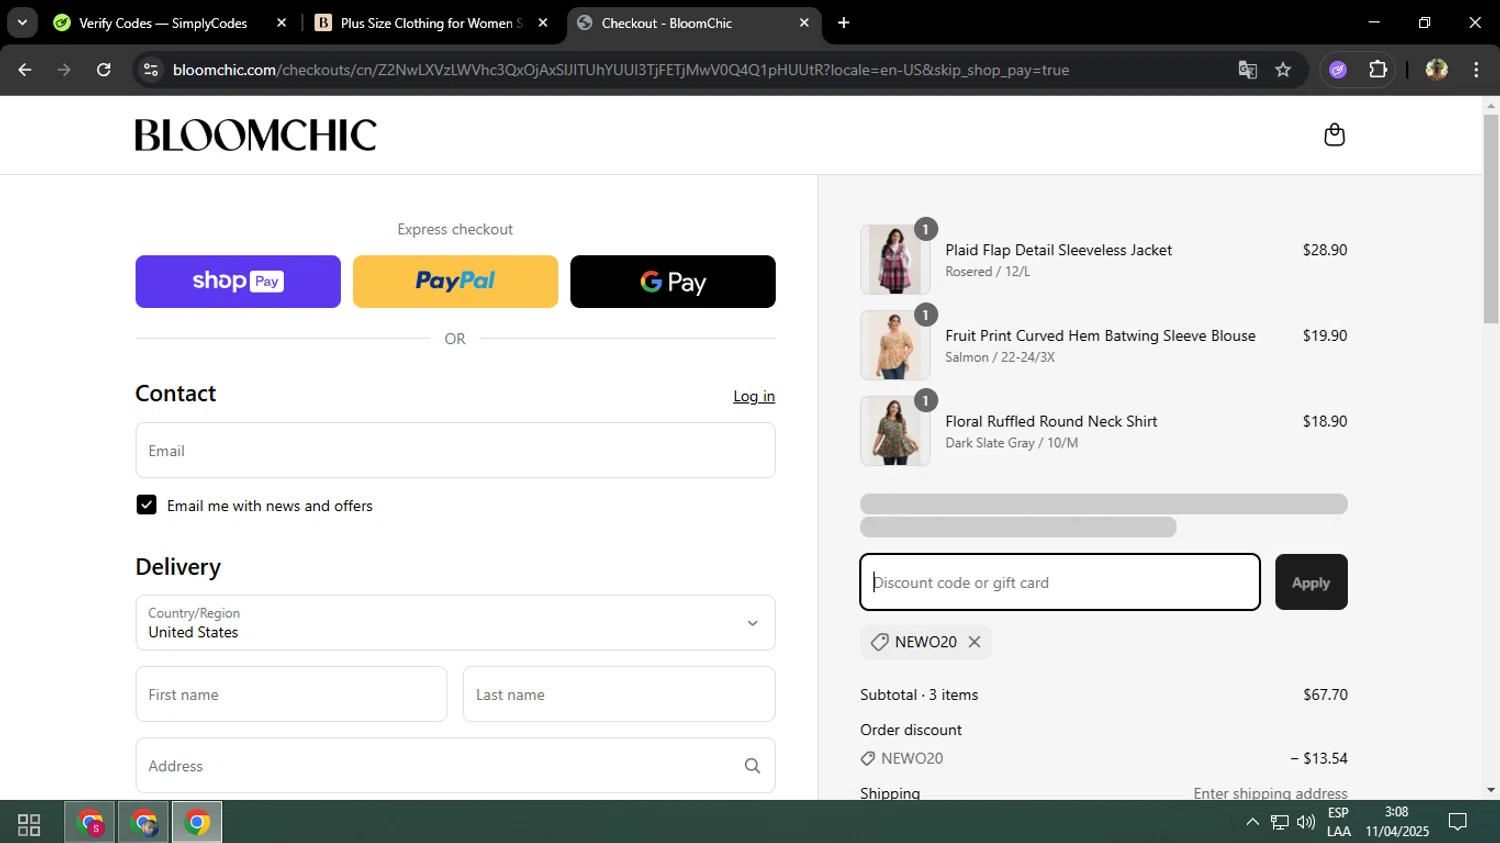Click the Fruit Print Blouse thumbnail

(x=895, y=345)
